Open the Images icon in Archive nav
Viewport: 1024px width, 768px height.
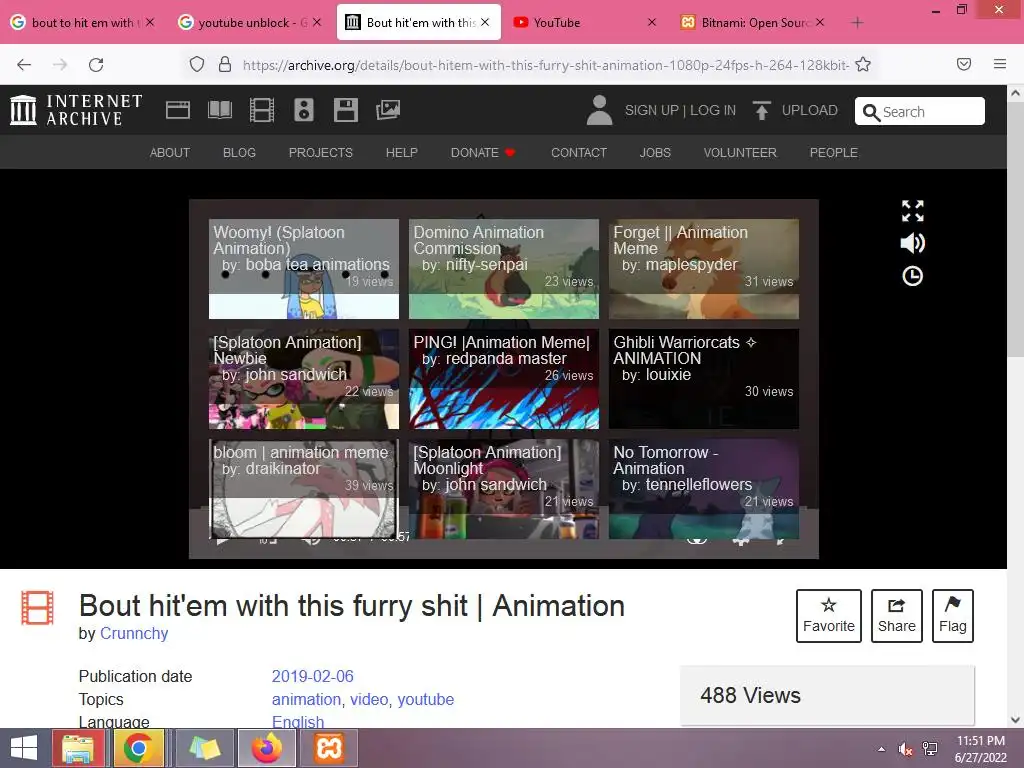[388, 110]
